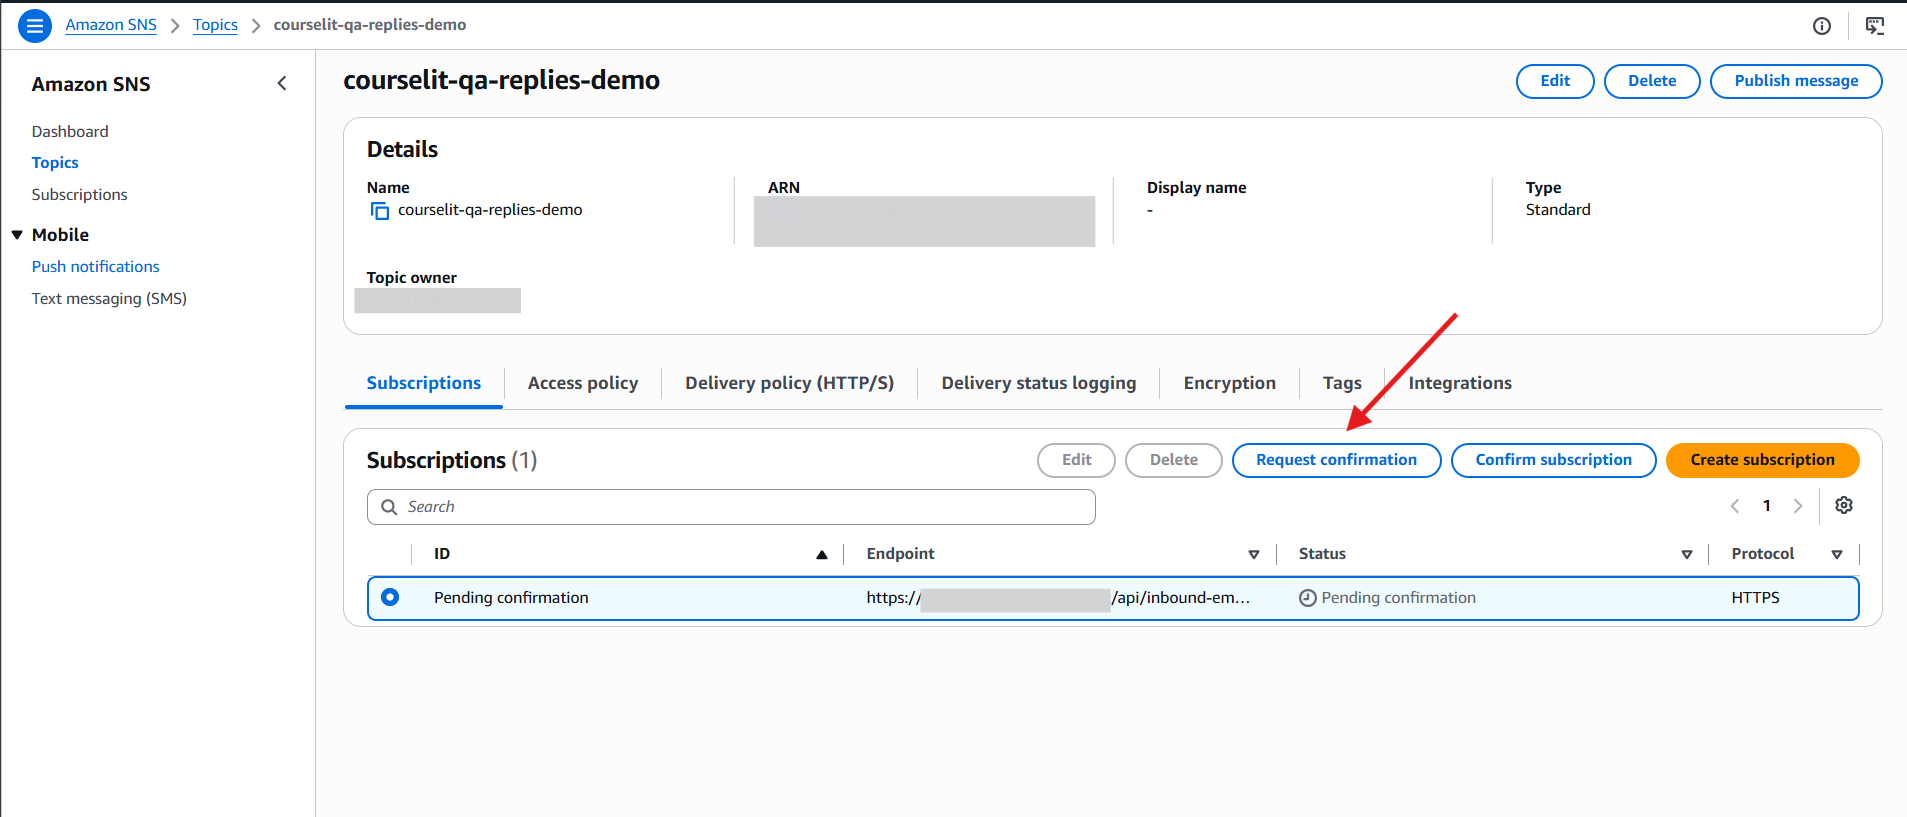
Task: Click the Publish message button
Action: [1796, 81]
